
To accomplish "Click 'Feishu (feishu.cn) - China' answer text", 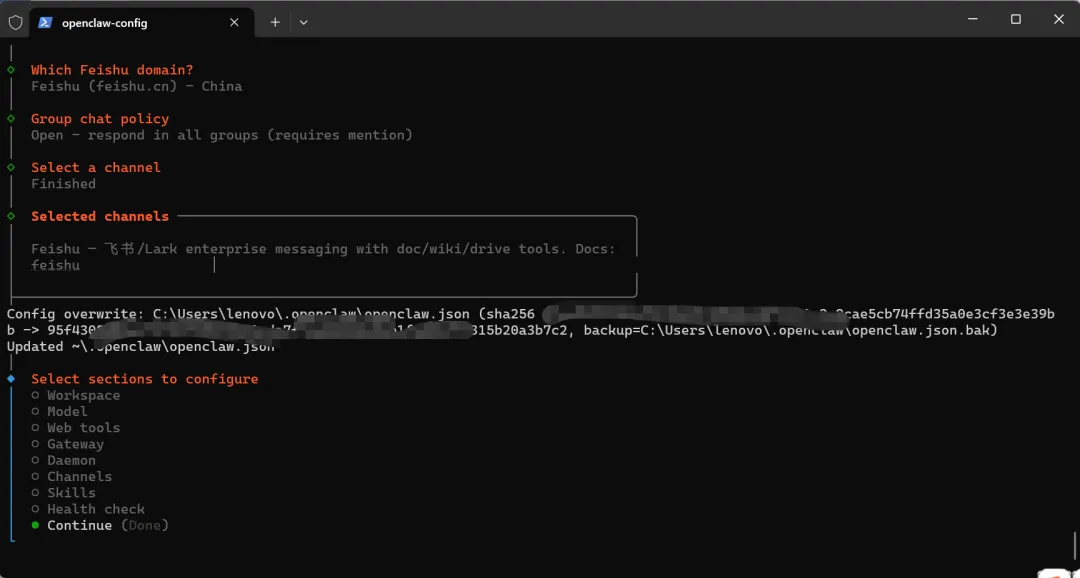I will [x=136, y=87].
